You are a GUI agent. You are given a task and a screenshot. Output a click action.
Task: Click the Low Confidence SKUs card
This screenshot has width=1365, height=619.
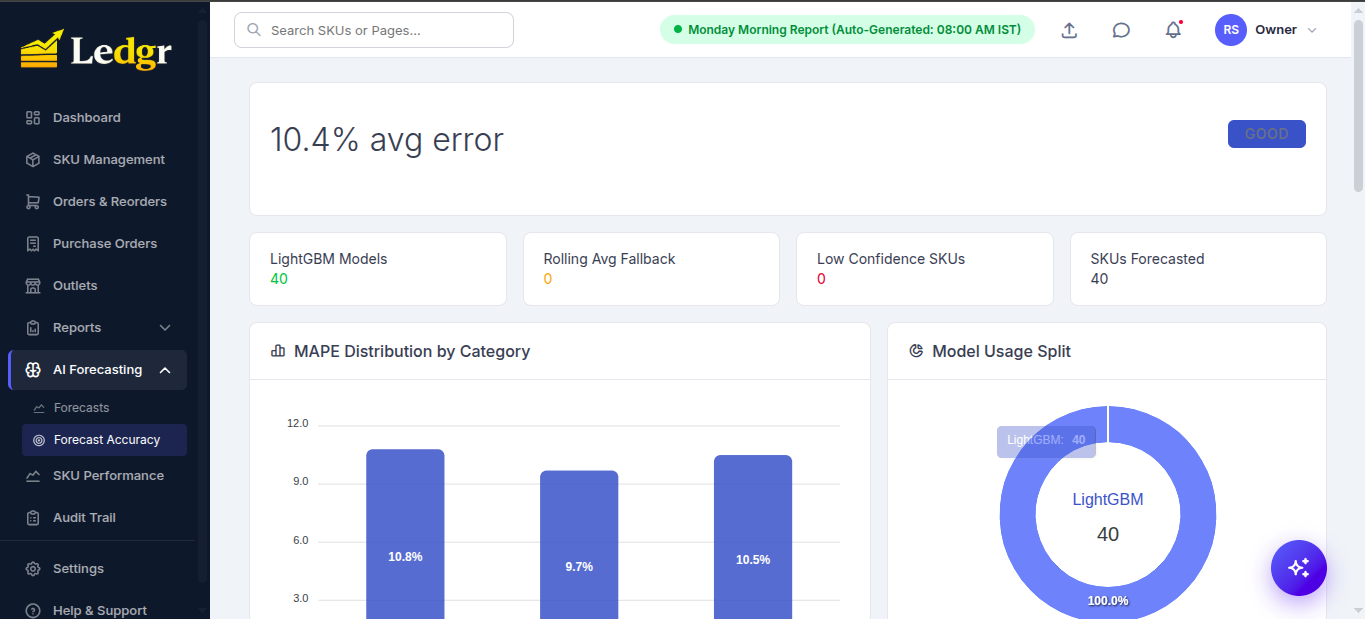point(925,269)
